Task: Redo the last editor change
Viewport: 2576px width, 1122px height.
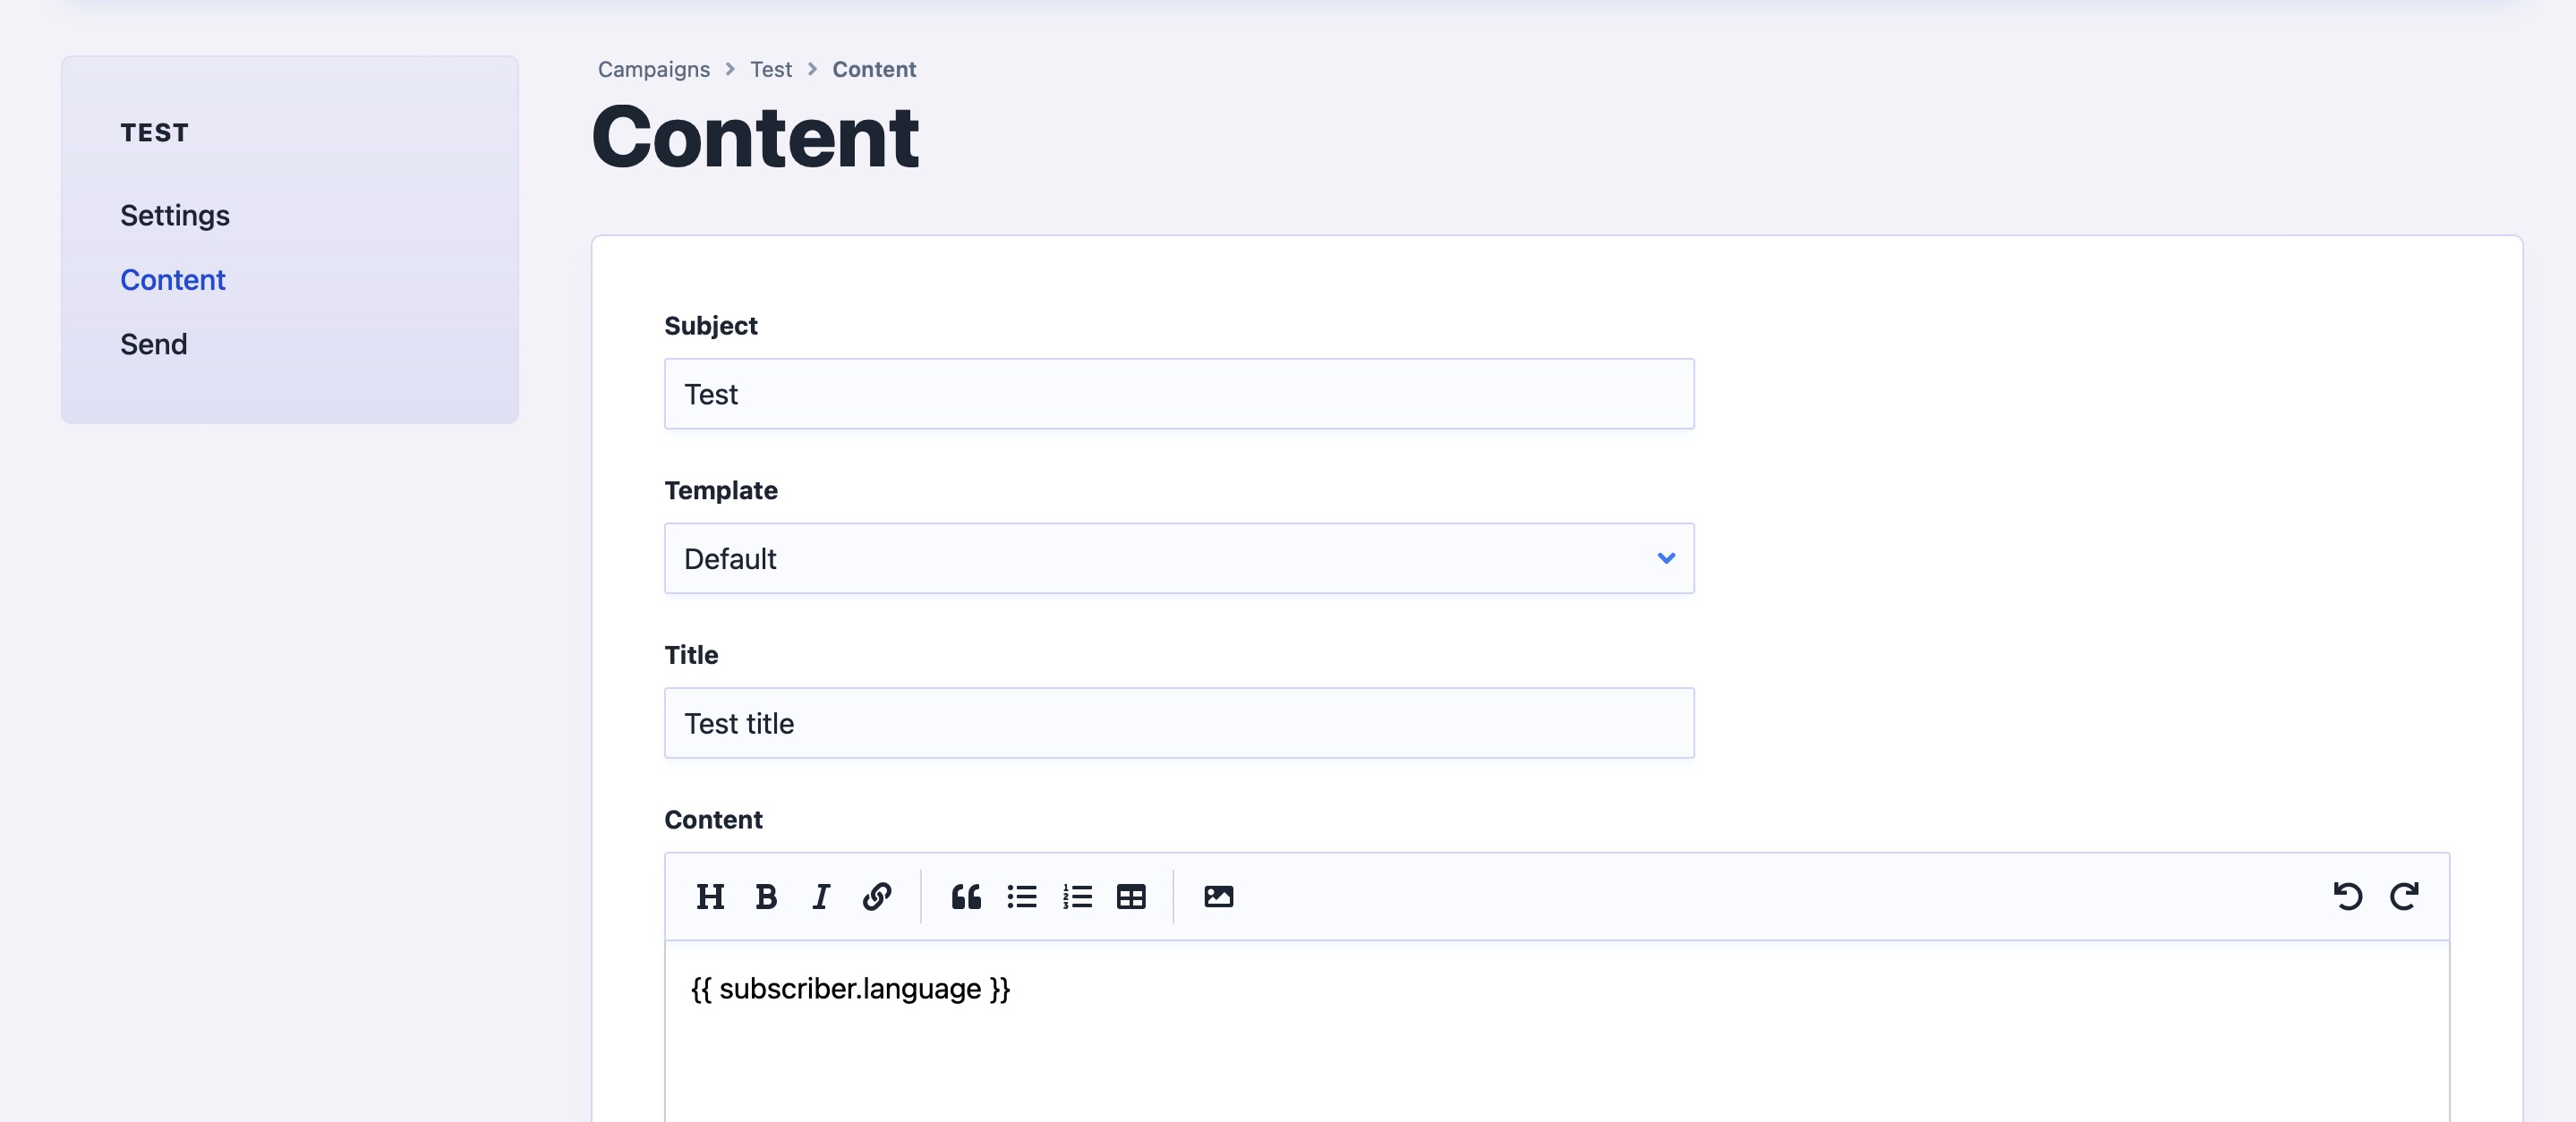Action: 2404,897
